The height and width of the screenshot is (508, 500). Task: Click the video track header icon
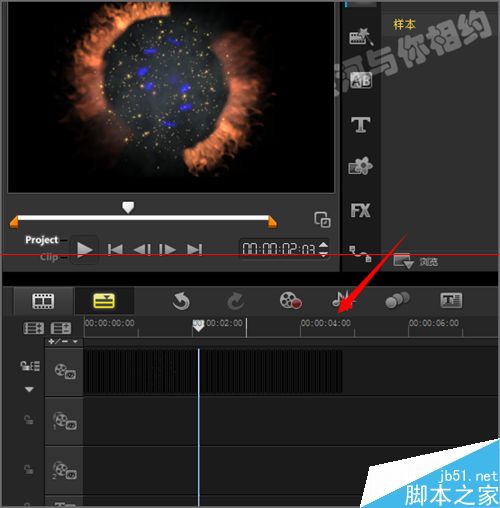pyautogui.click(x=65, y=371)
